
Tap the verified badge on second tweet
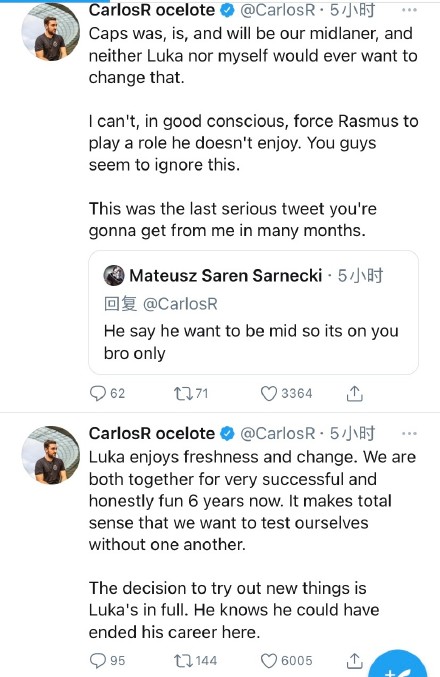pos(227,433)
